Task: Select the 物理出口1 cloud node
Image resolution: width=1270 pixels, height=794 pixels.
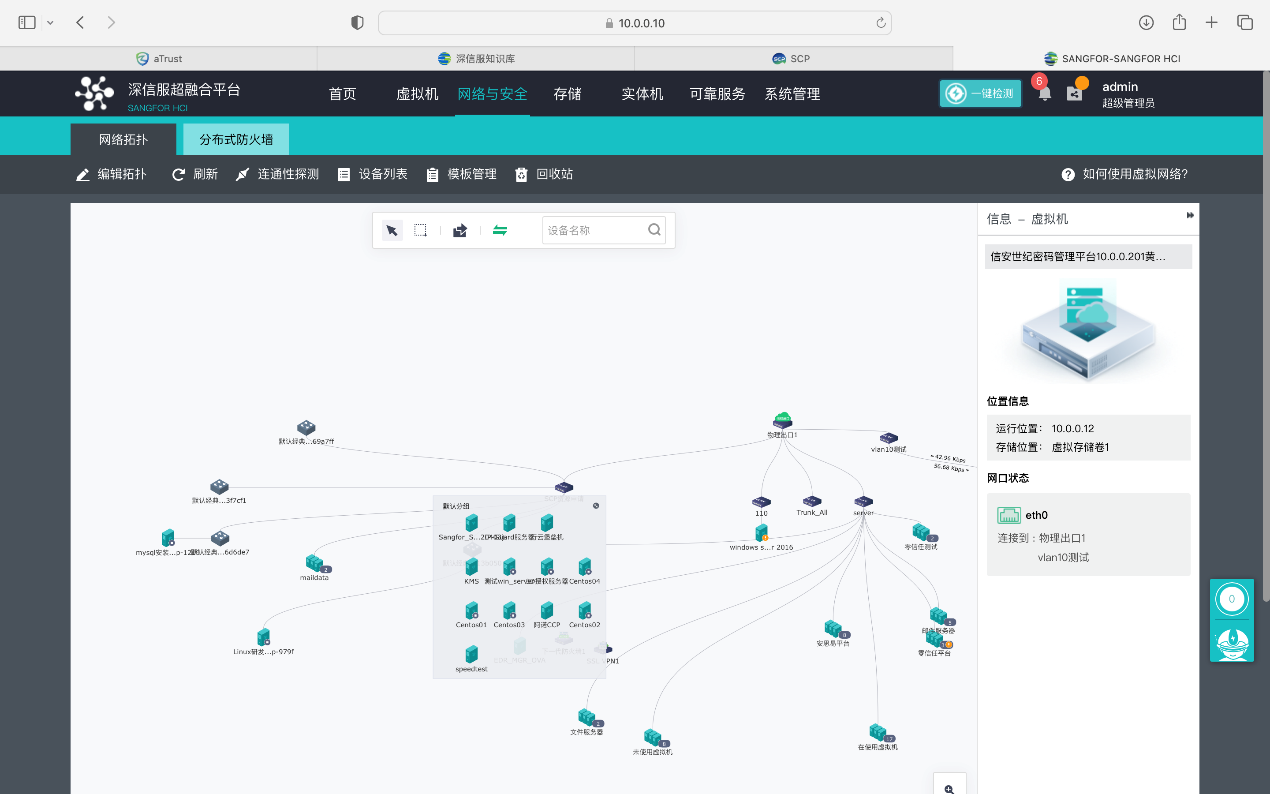Action: [x=782, y=422]
